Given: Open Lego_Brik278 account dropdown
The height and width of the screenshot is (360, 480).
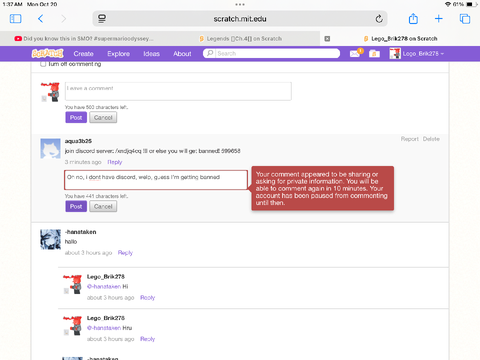Looking at the screenshot, I should pos(417,53).
